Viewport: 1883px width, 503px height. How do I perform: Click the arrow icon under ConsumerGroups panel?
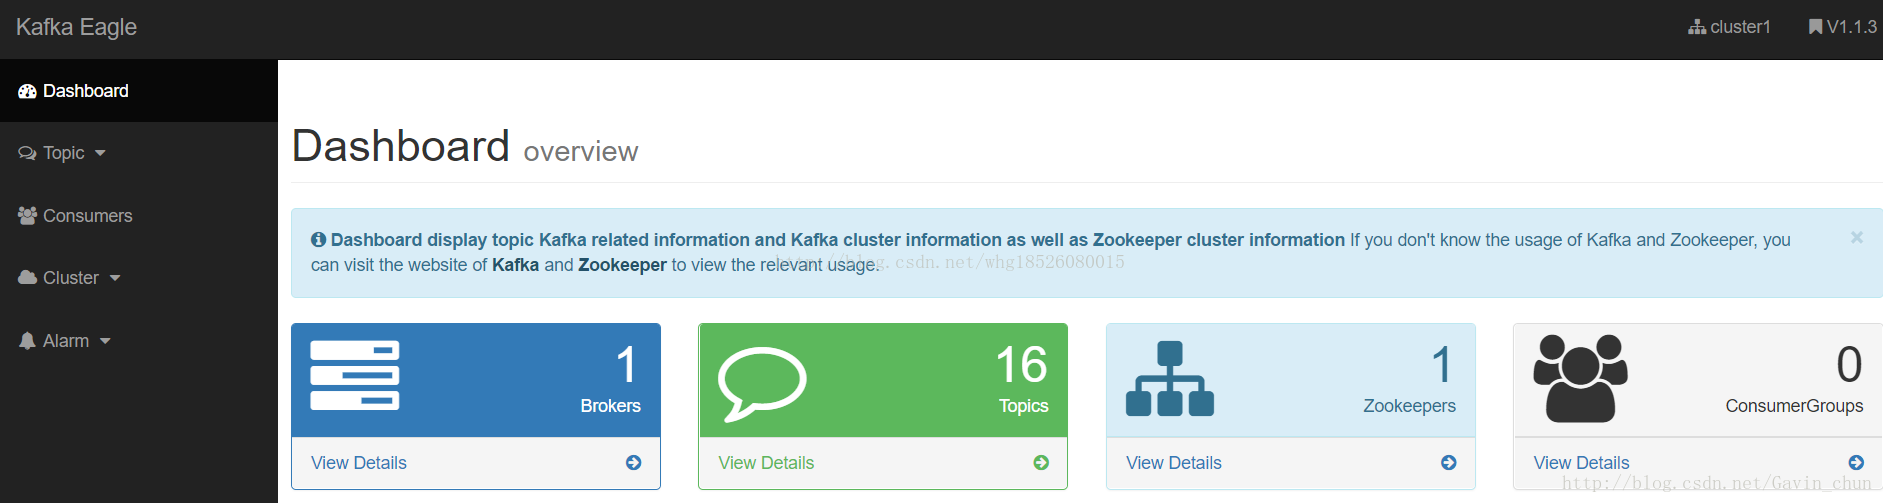point(1856,463)
